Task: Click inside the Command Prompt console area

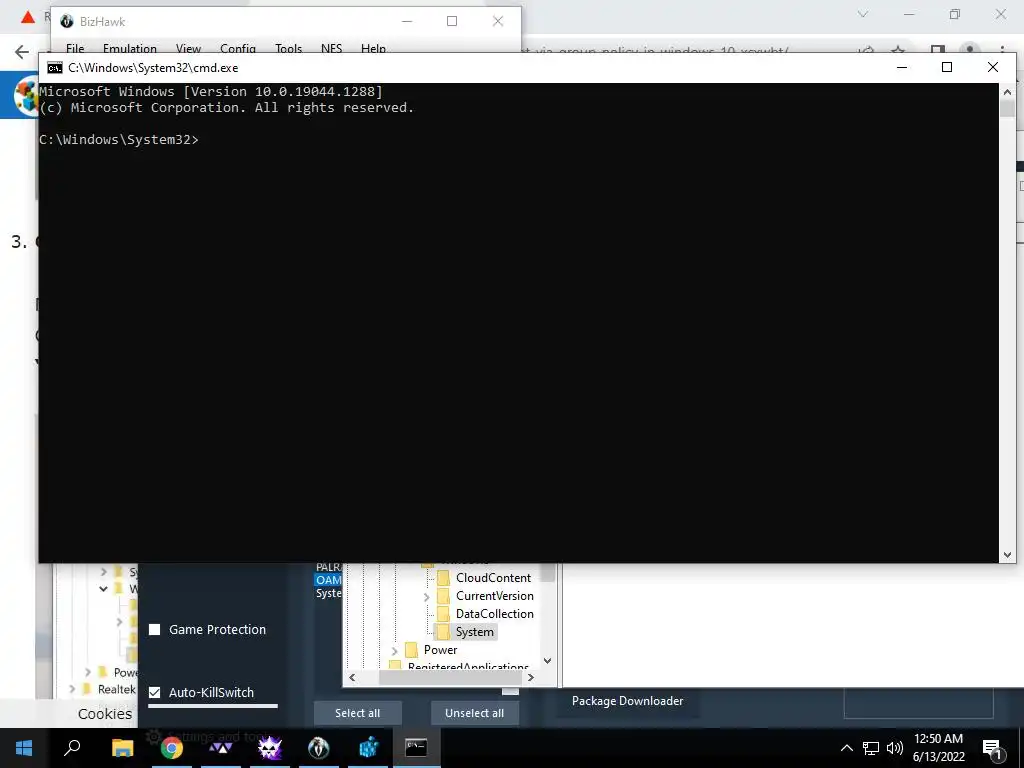Action: pos(519,323)
